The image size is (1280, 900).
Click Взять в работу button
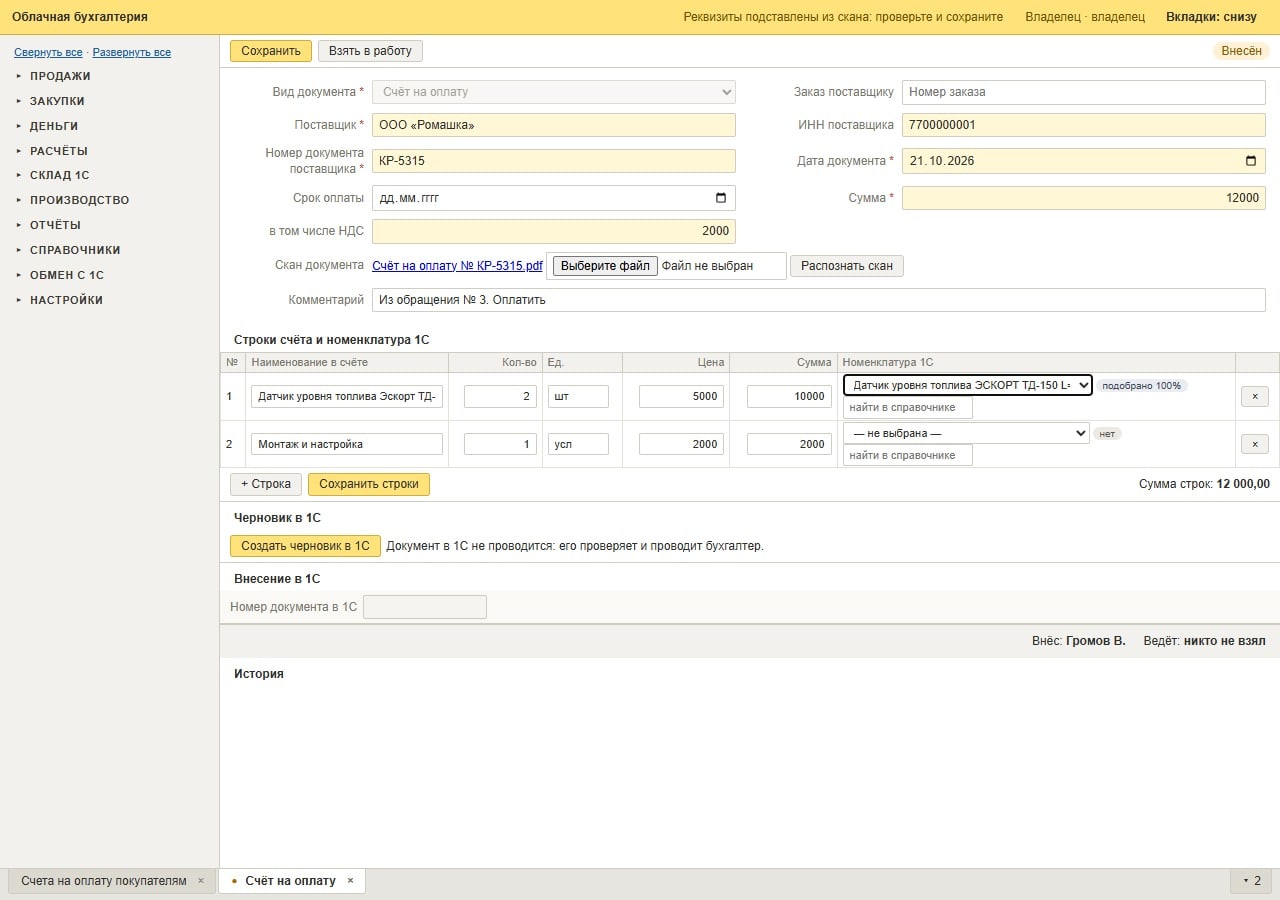370,51
